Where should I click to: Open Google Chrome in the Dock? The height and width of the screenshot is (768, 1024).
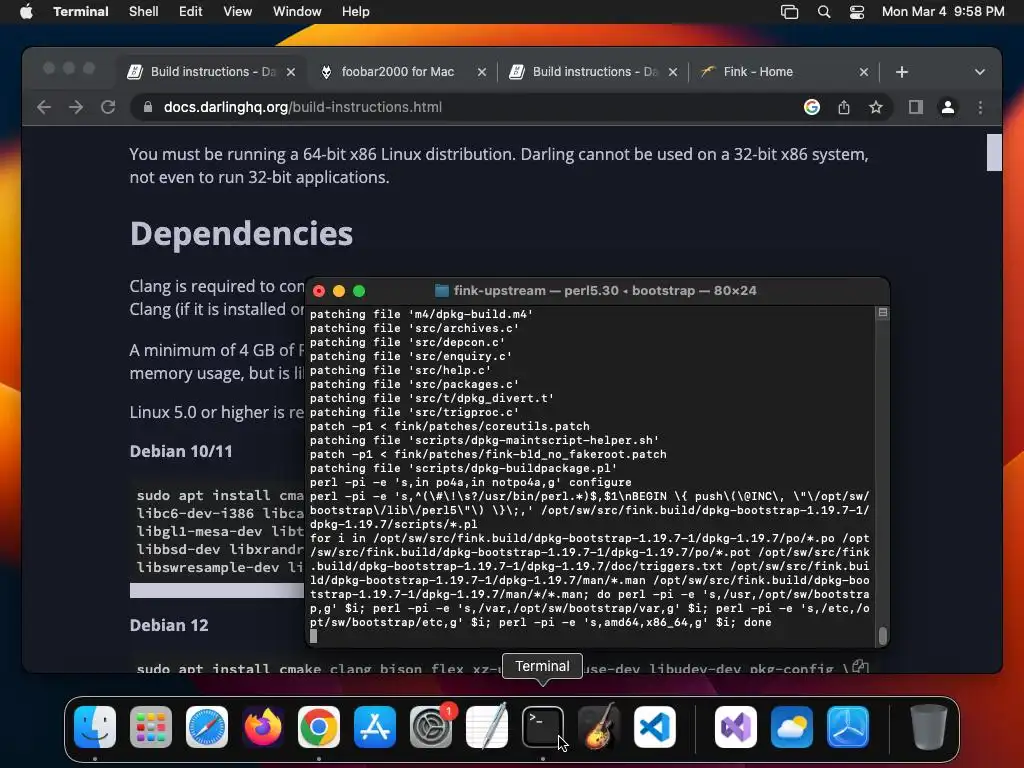pyautogui.click(x=319, y=727)
